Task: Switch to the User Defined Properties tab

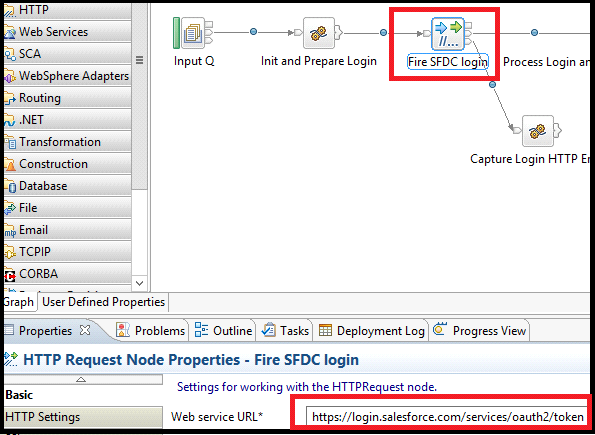Action: point(103,302)
